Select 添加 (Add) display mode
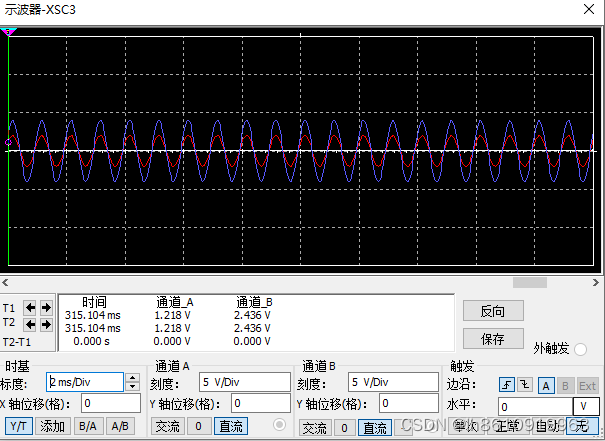 pyautogui.click(x=53, y=426)
